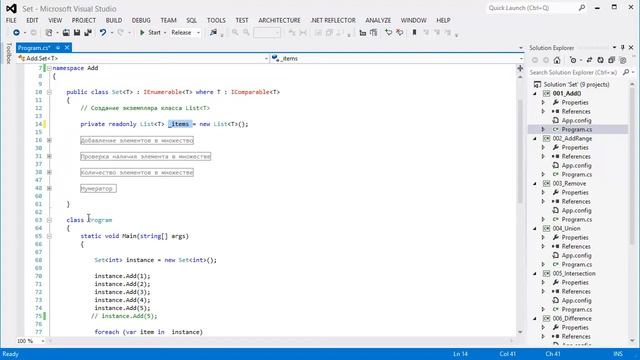Open the DEBUG menu
This screenshot has height=360, width=640.
coord(141,20)
